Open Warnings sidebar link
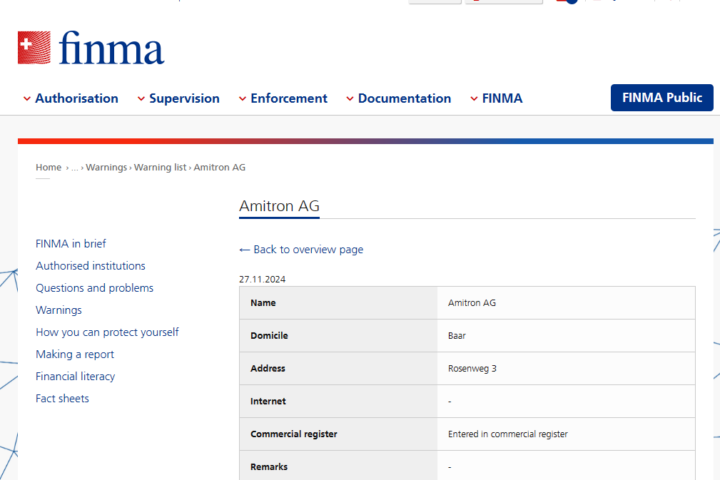This screenshot has height=480, width=720. tap(59, 310)
